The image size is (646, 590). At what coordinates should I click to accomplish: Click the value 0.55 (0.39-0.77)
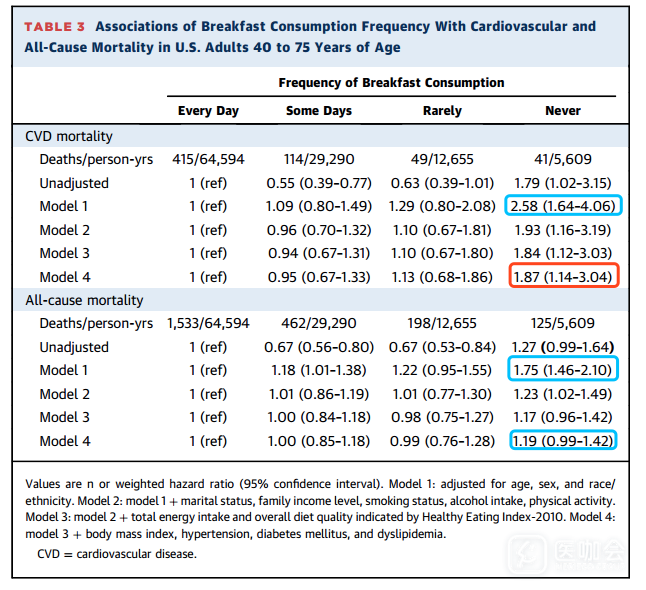coord(319,183)
